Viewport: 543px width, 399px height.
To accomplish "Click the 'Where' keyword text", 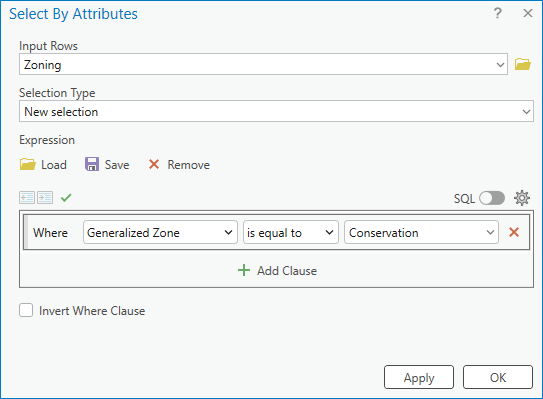I will pos(50,232).
